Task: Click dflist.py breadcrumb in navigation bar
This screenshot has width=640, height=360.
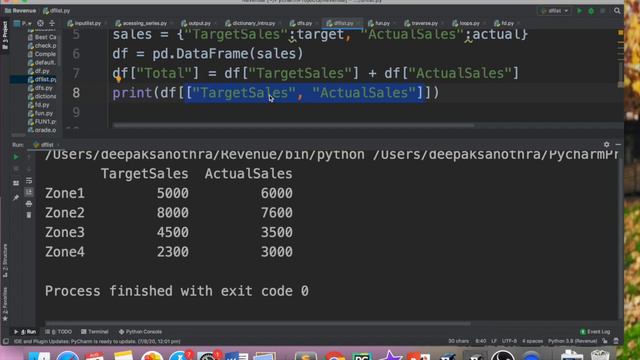Action: click(x=57, y=11)
